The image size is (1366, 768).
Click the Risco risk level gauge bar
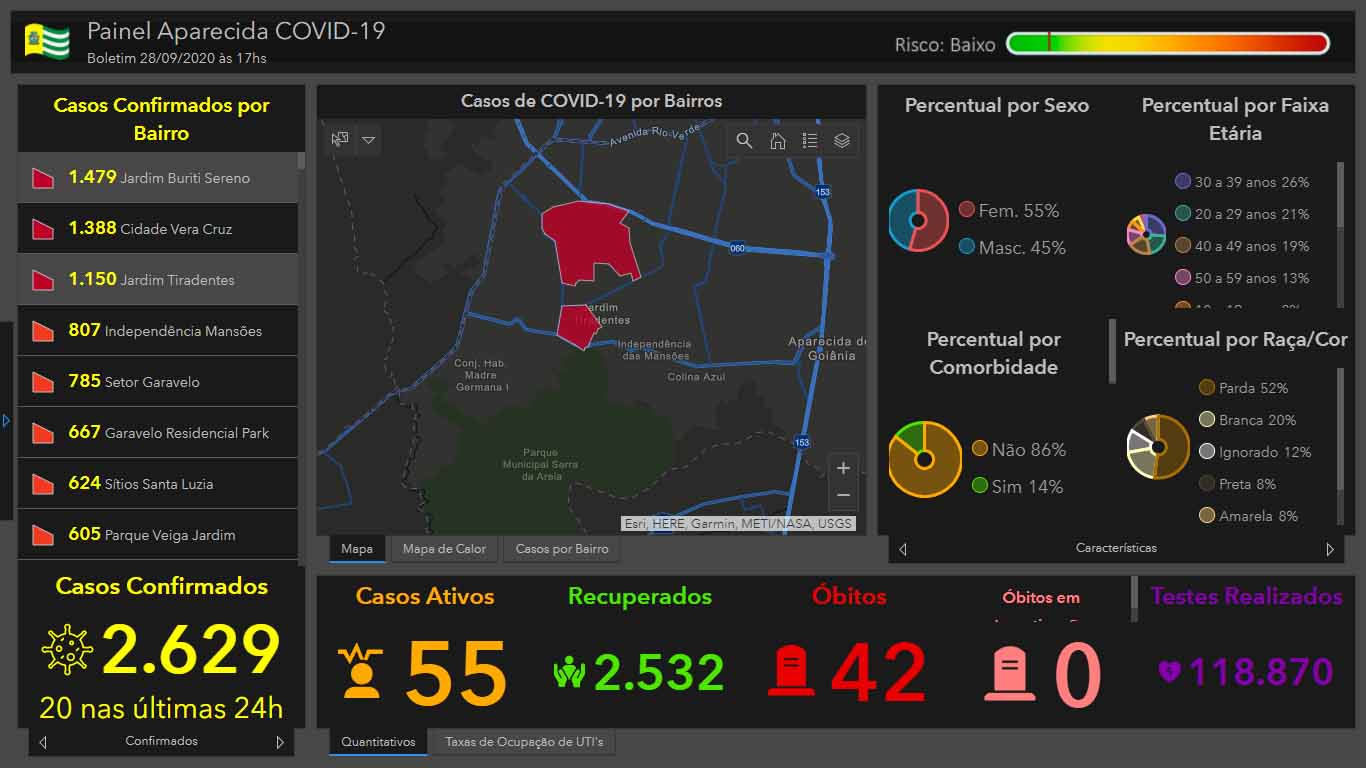[1167, 43]
